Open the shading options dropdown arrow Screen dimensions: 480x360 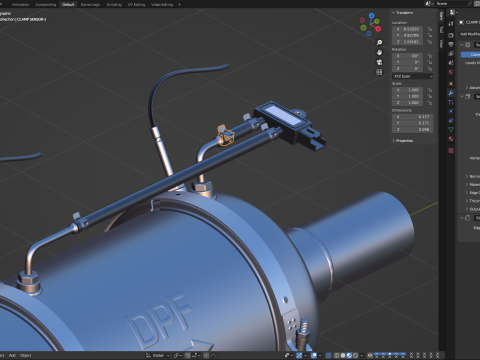point(362,355)
